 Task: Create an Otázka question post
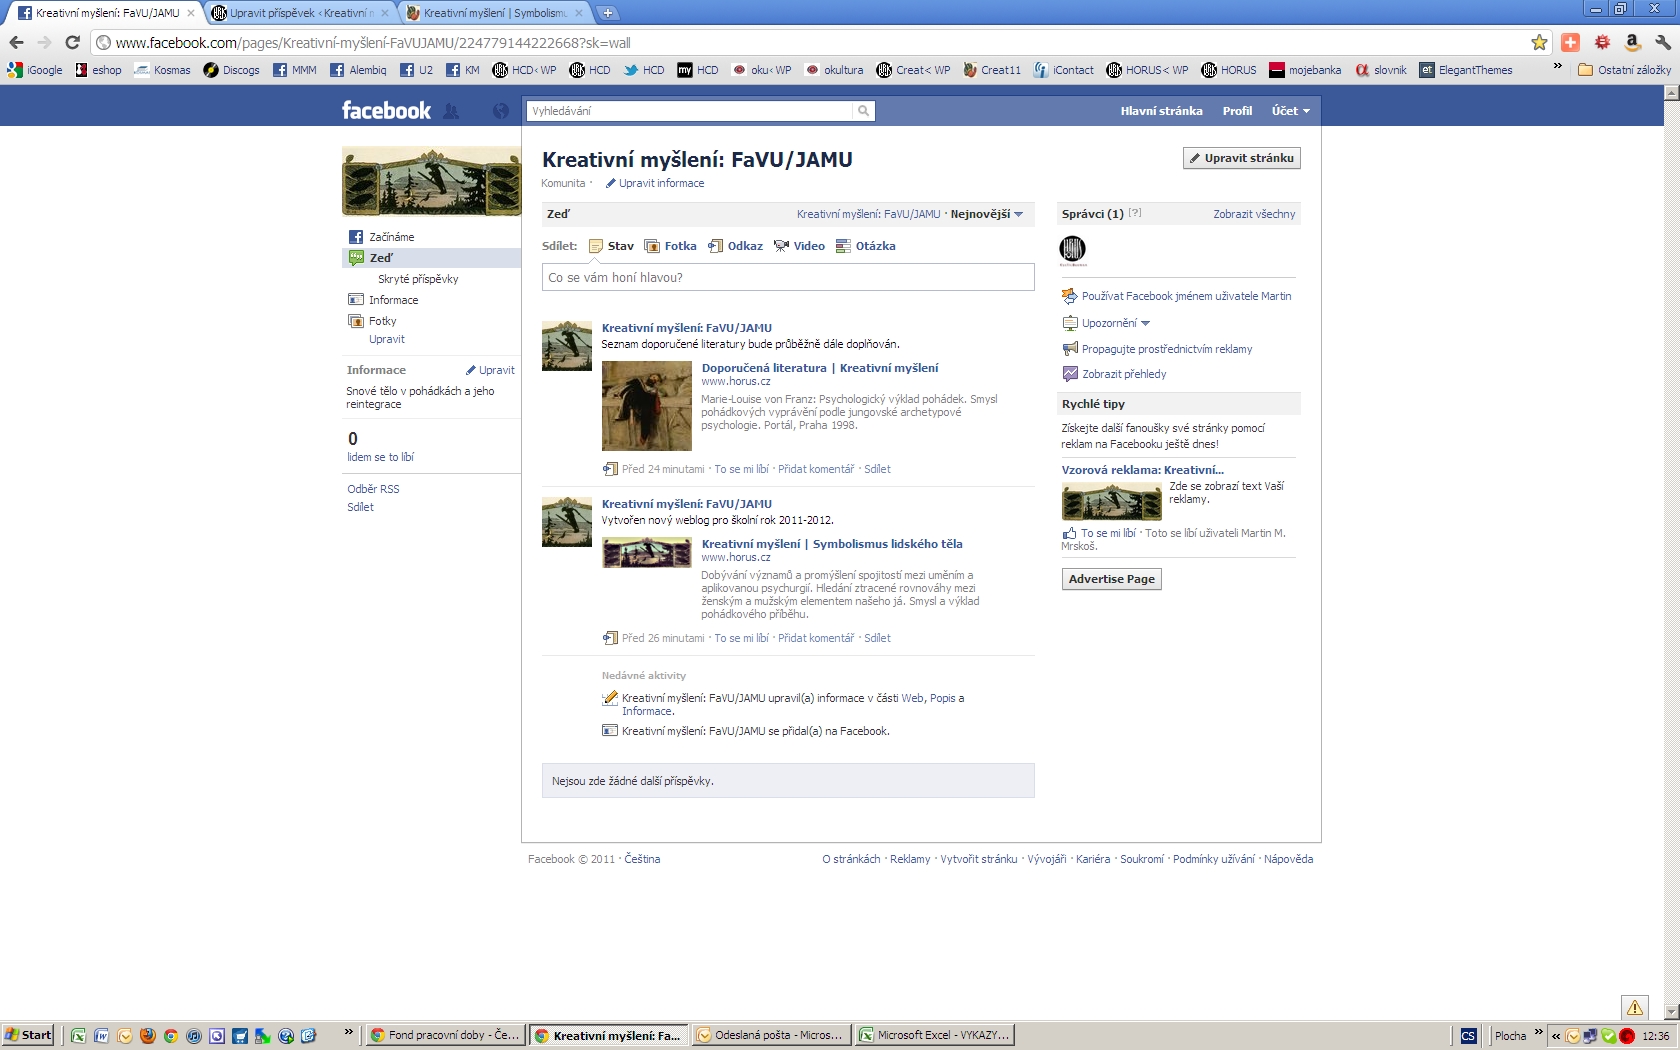[x=866, y=246]
